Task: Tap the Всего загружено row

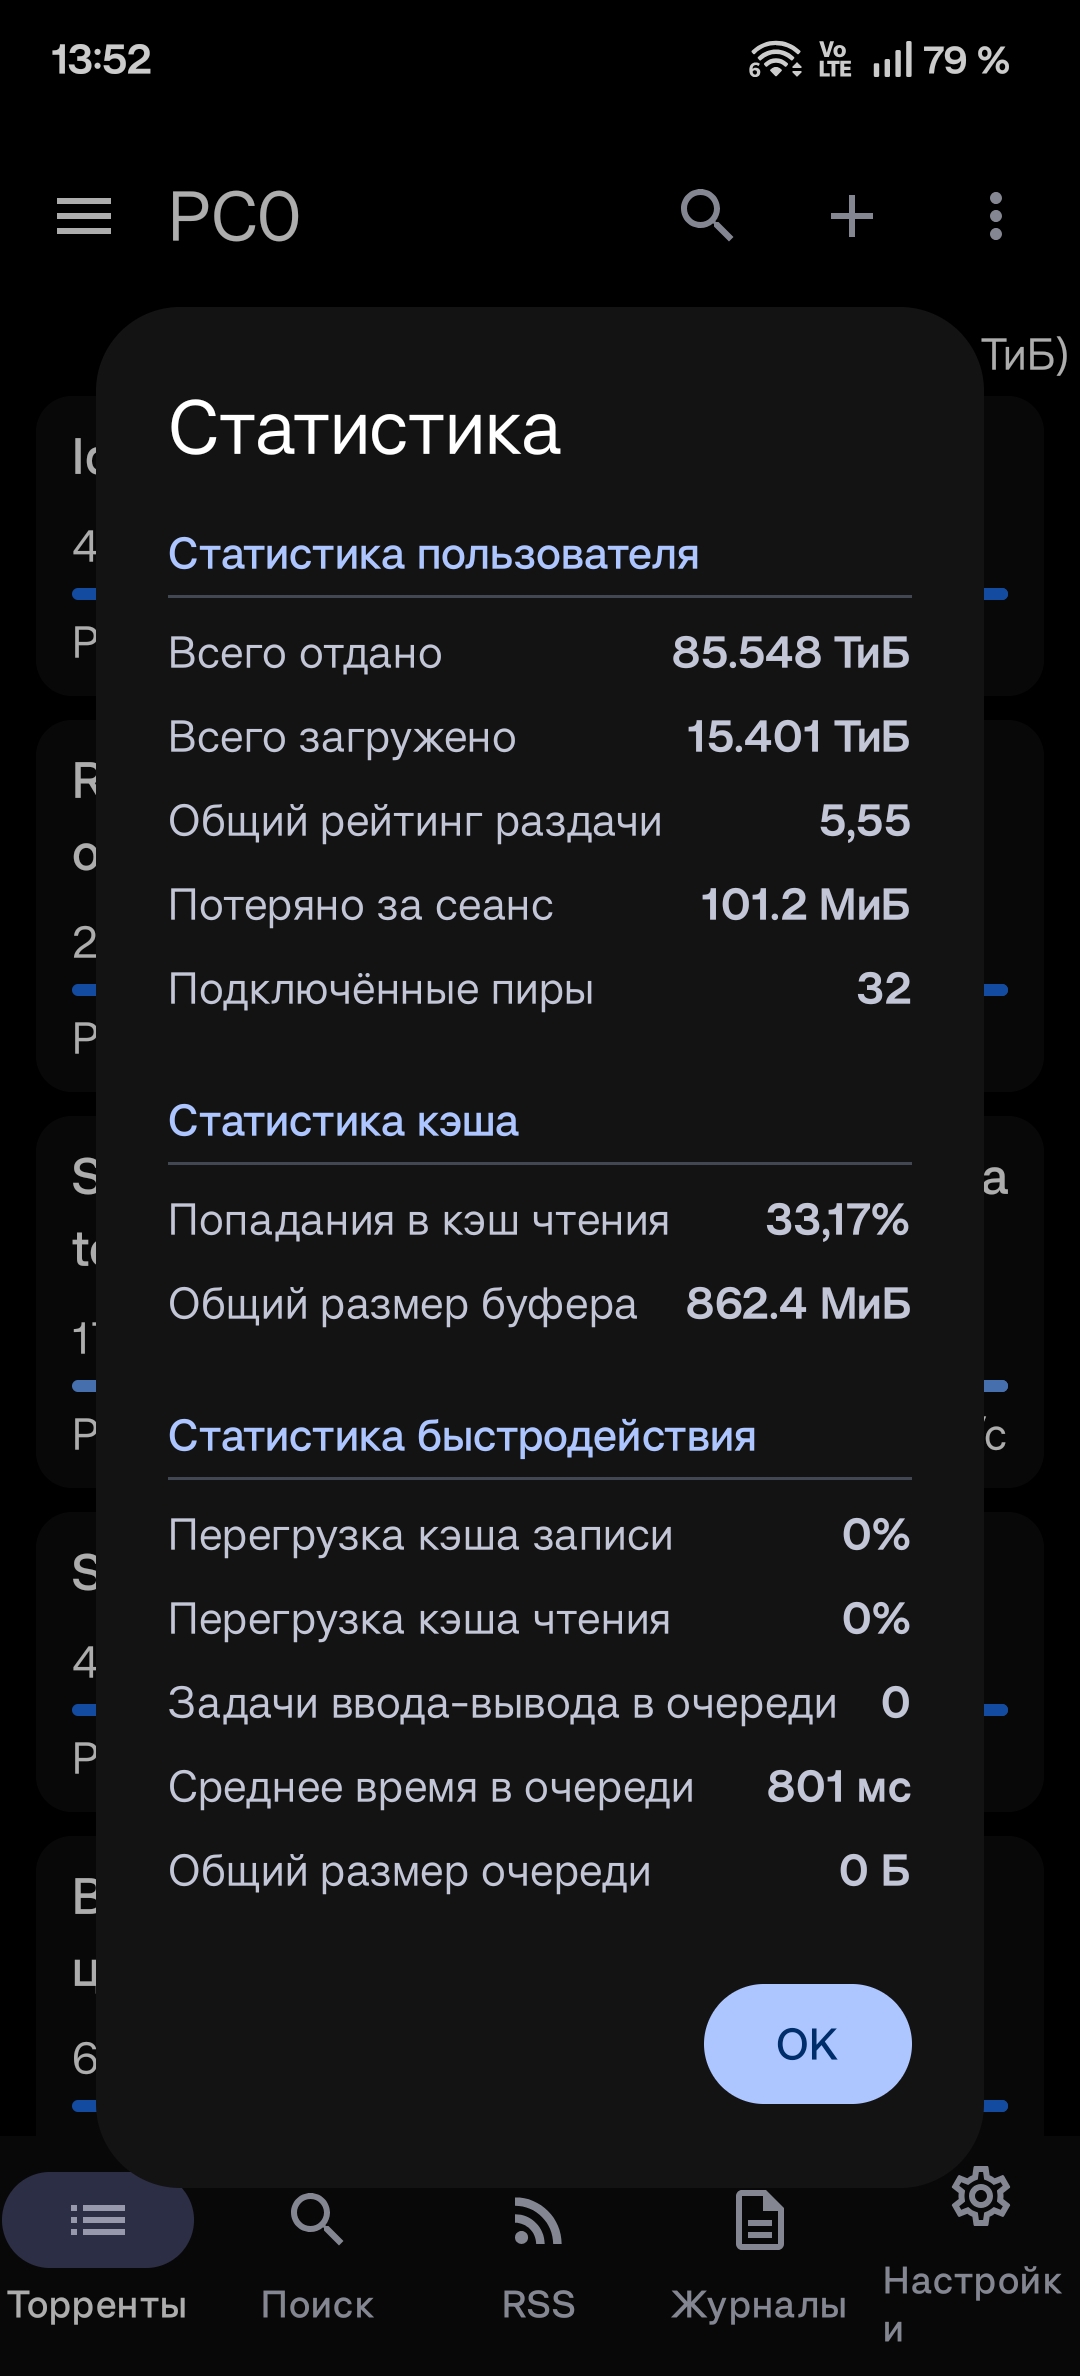Action: point(539,737)
